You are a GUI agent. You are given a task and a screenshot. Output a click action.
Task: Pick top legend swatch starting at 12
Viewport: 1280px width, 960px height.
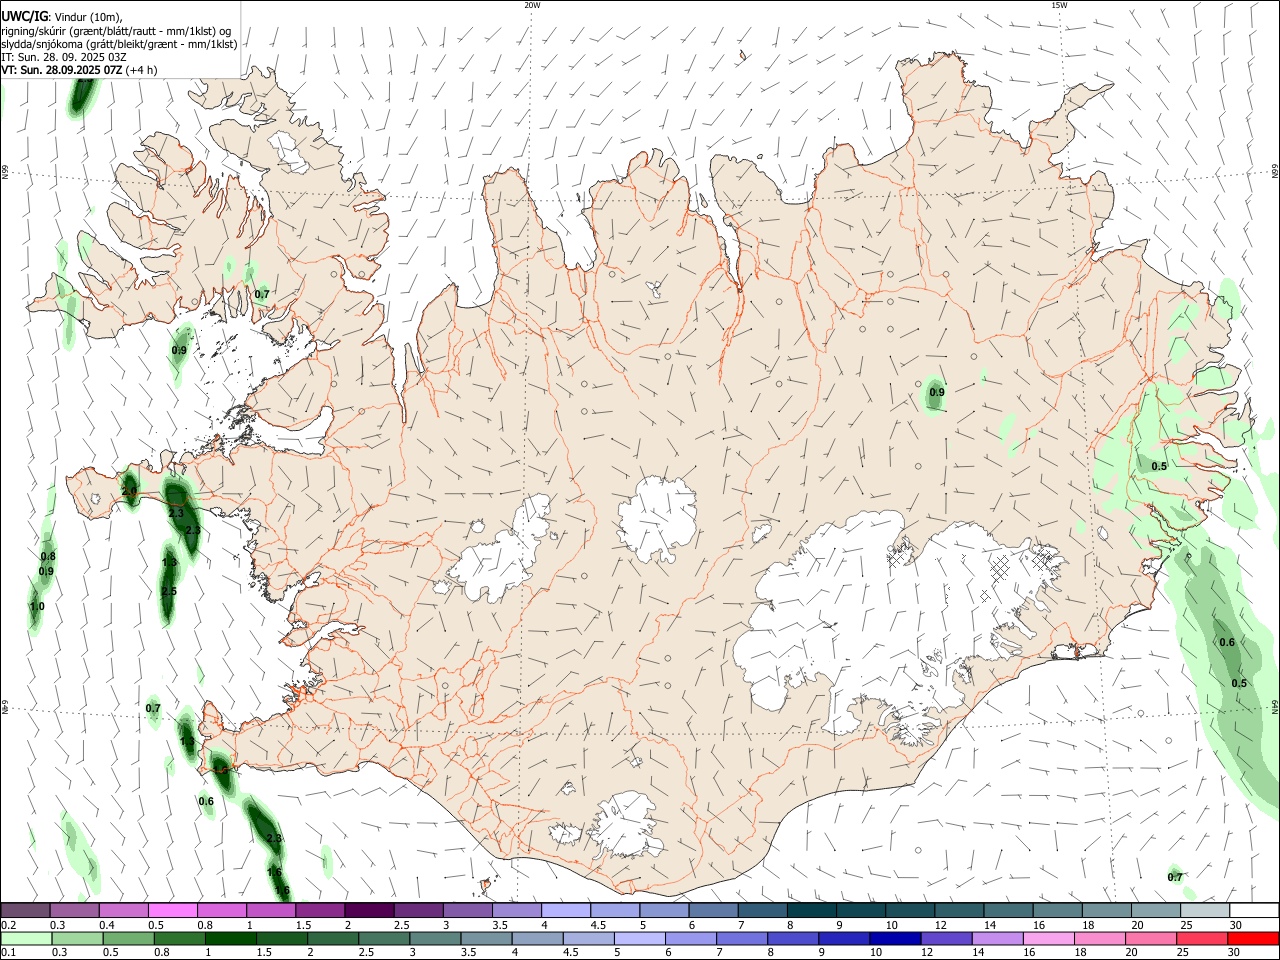[959, 910]
